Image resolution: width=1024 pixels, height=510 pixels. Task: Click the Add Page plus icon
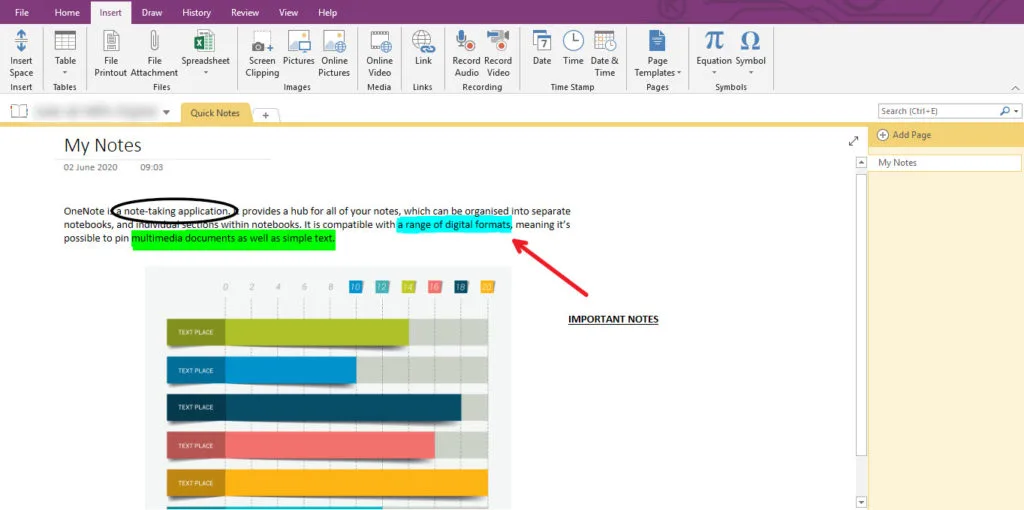[x=883, y=135]
